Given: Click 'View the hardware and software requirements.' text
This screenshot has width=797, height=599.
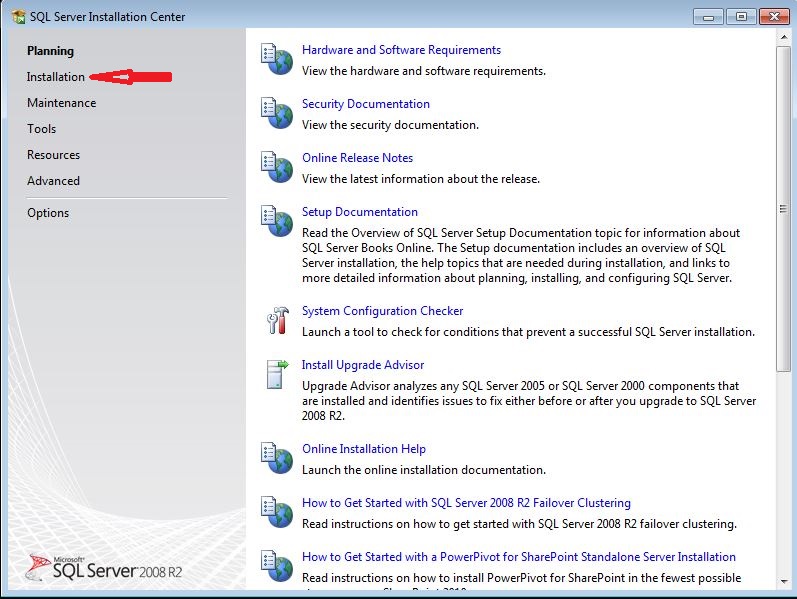Looking at the screenshot, I should pos(424,71).
